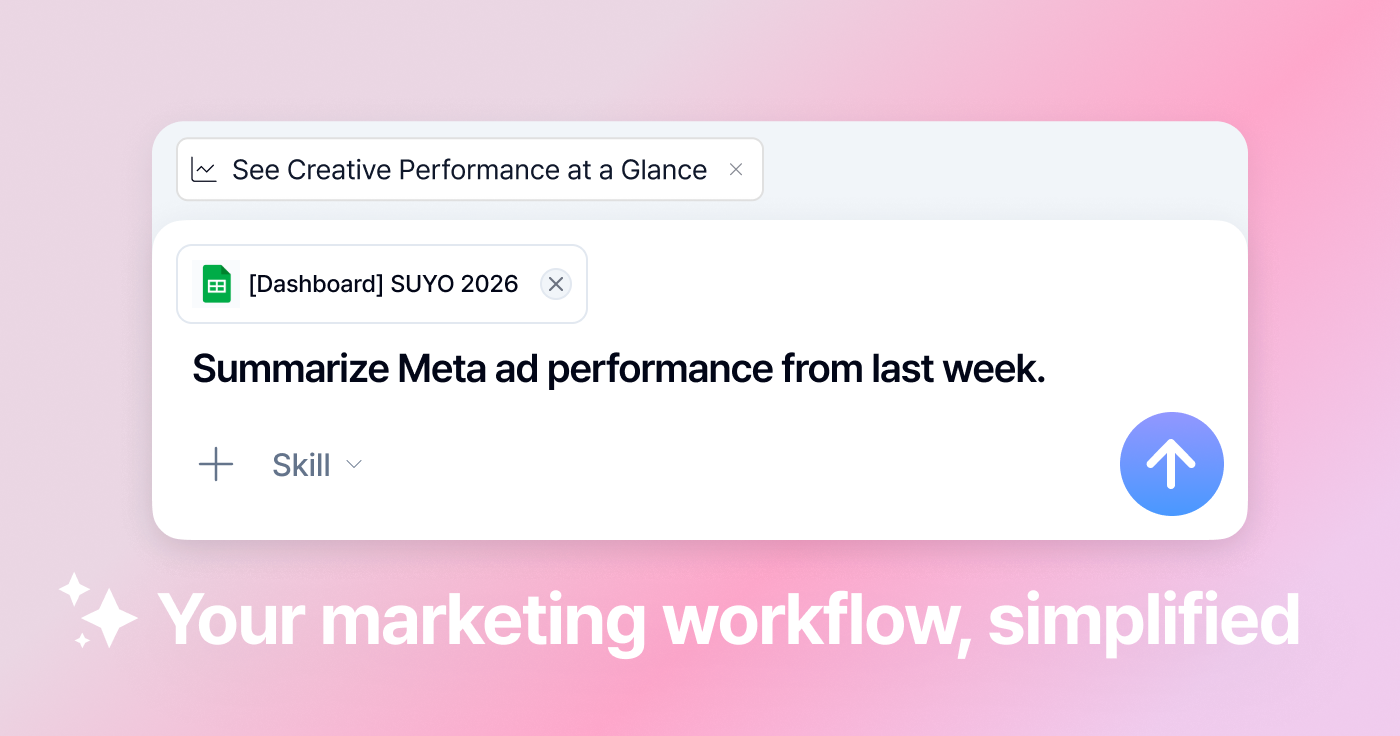Click the line chart icon in suggestion chip
This screenshot has height=736, width=1400.
point(204,170)
